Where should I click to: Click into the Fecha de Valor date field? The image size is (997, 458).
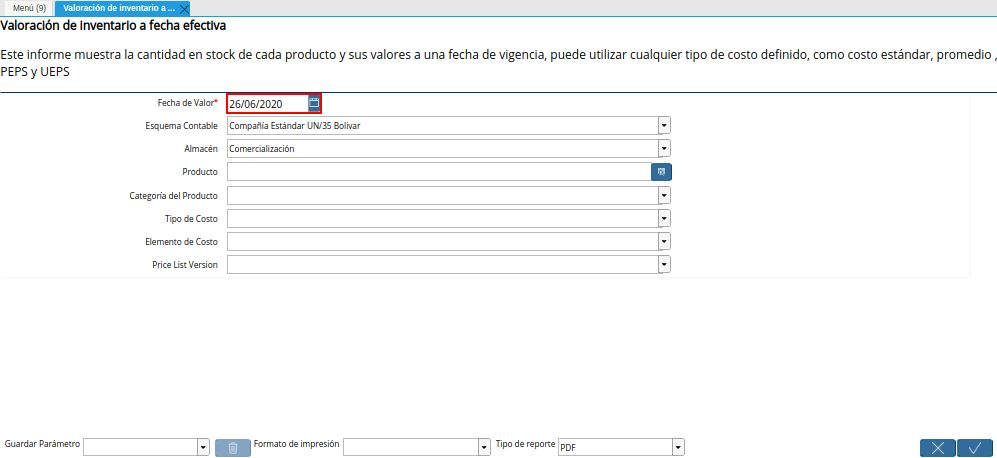(x=266, y=103)
